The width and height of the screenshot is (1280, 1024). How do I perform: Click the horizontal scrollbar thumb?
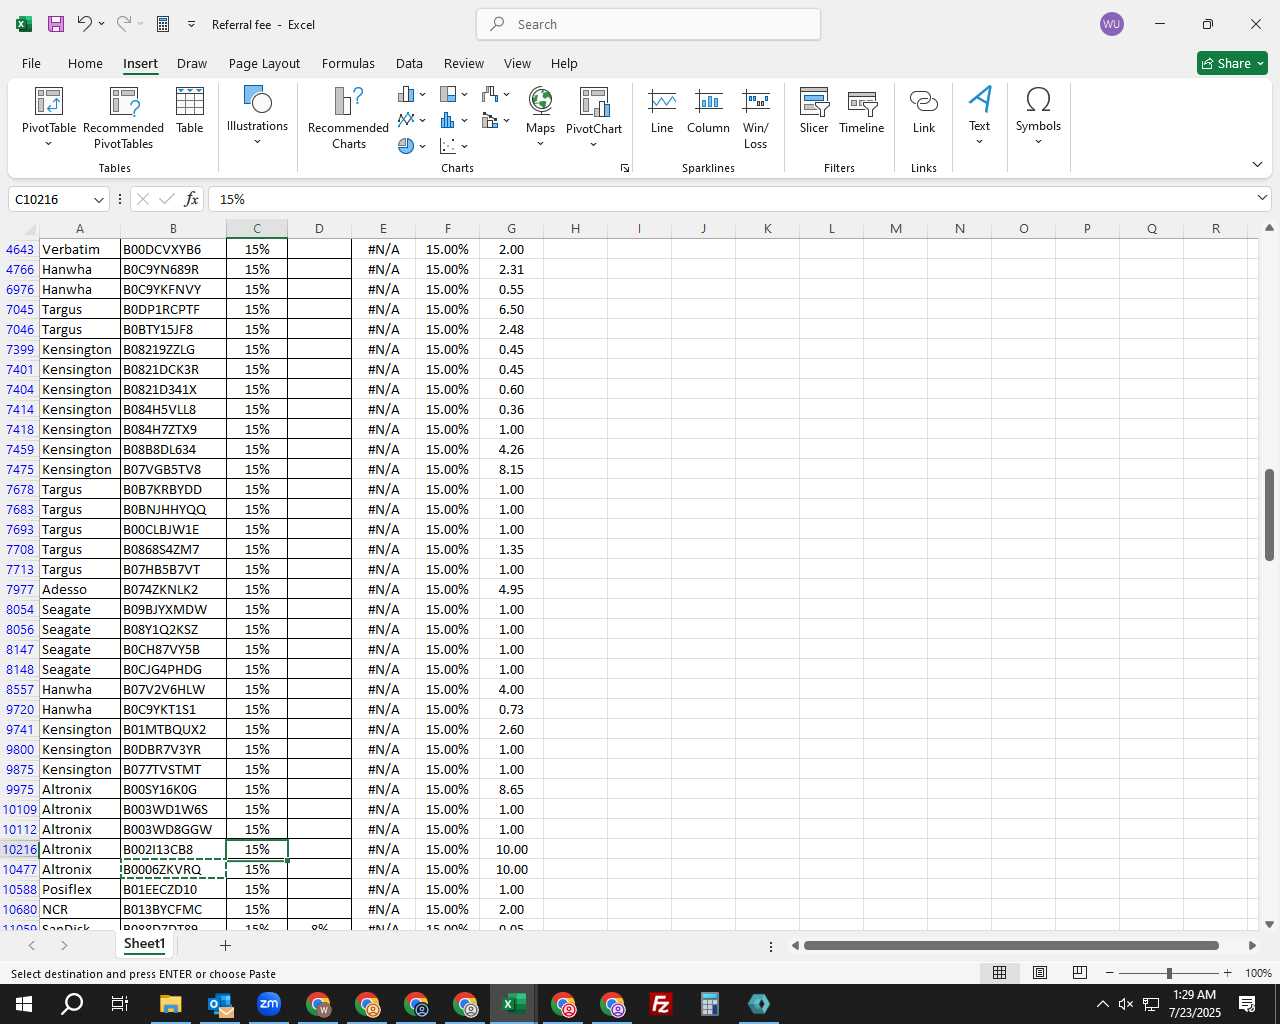(1011, 945)
